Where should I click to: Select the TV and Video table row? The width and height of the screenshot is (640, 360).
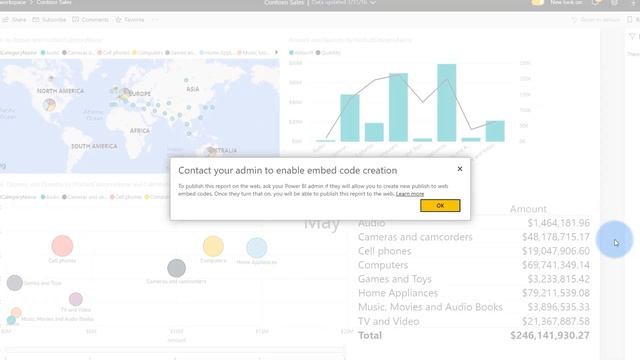[x=474, y=321]
